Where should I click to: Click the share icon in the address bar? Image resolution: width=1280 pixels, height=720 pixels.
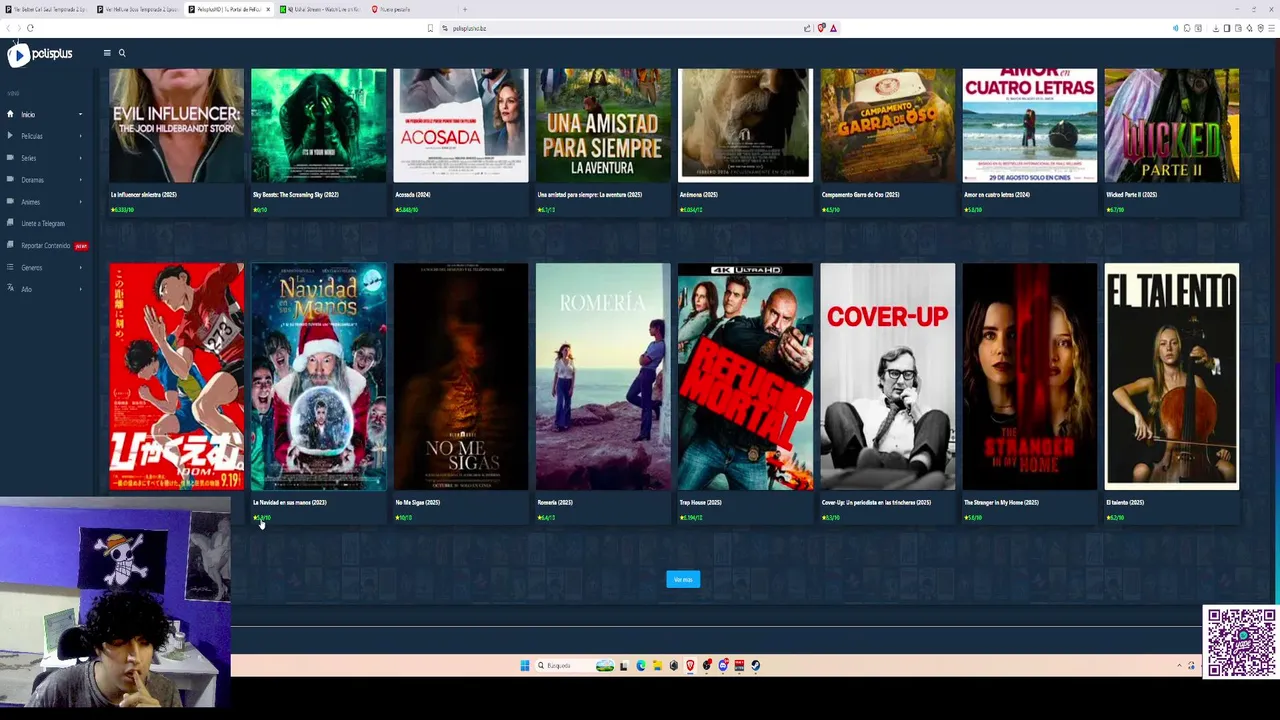807,28
